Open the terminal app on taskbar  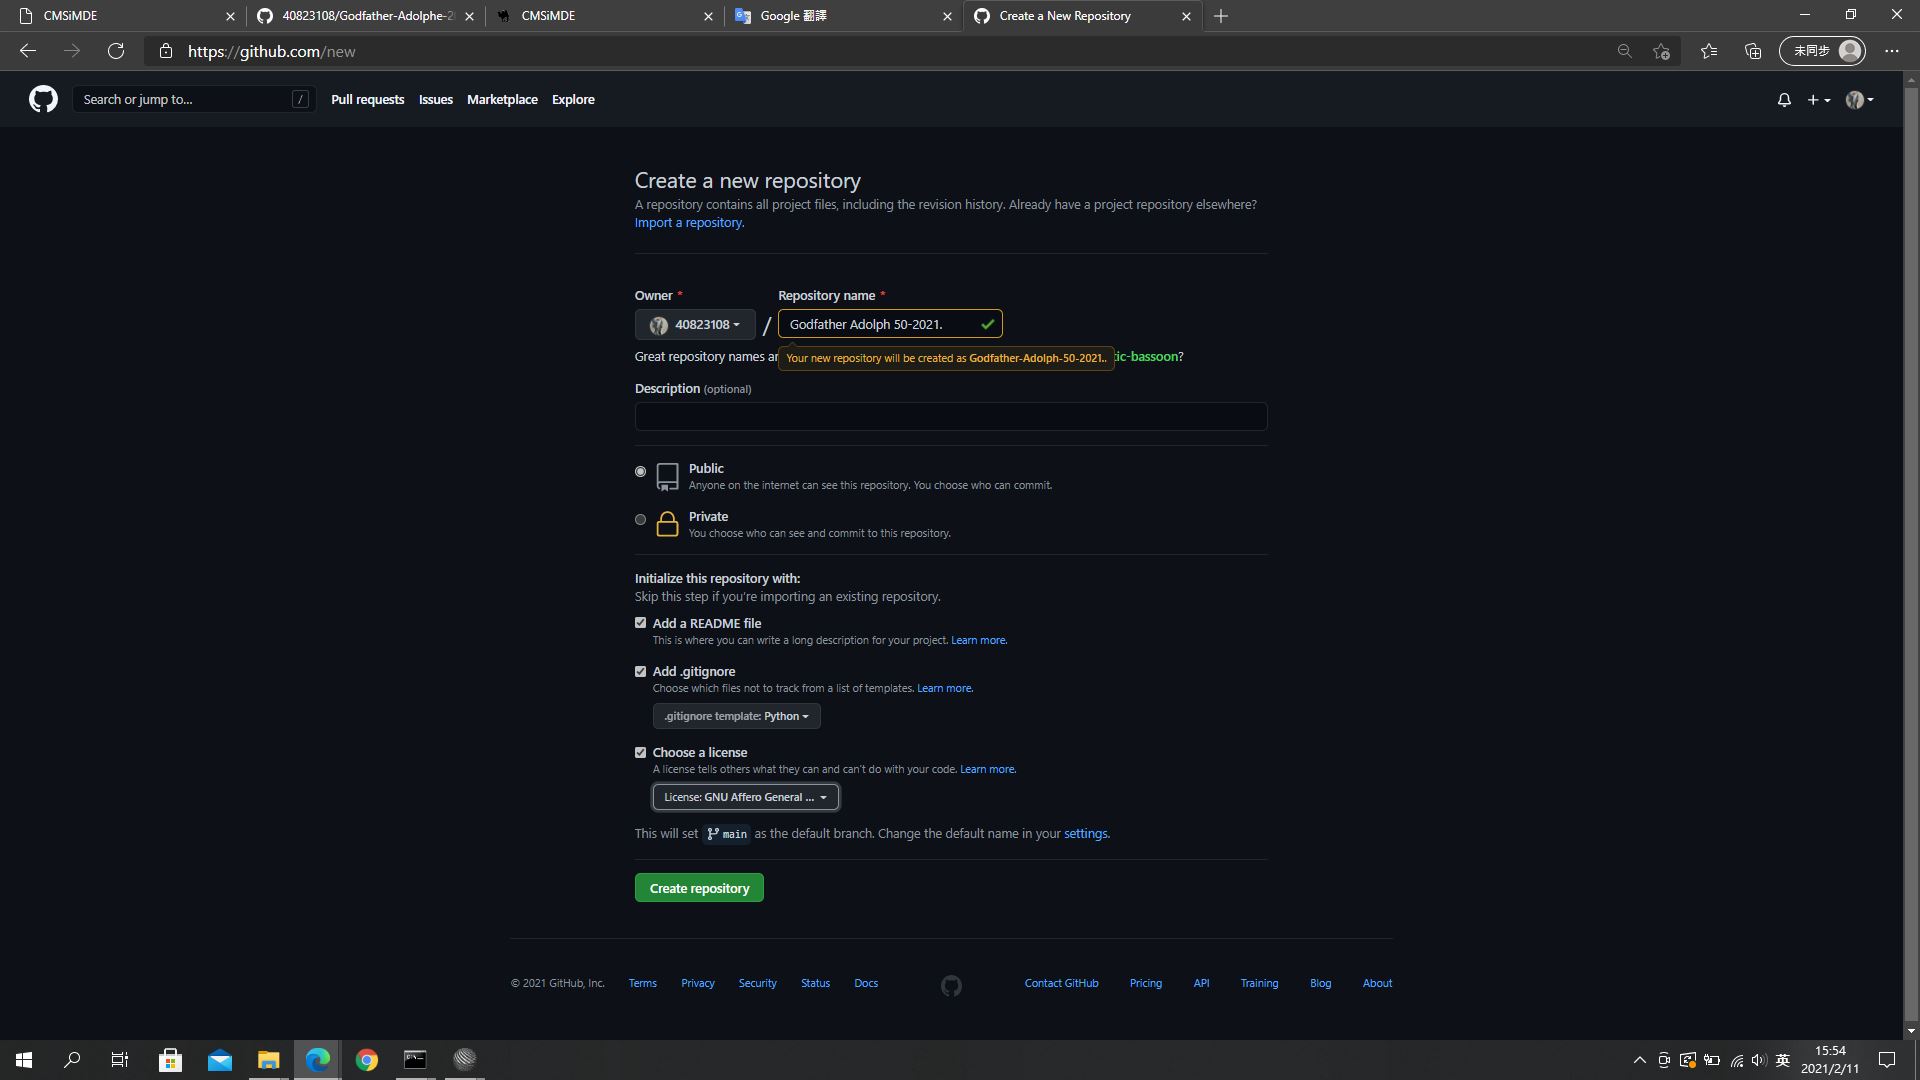(x=415, y=1060)
